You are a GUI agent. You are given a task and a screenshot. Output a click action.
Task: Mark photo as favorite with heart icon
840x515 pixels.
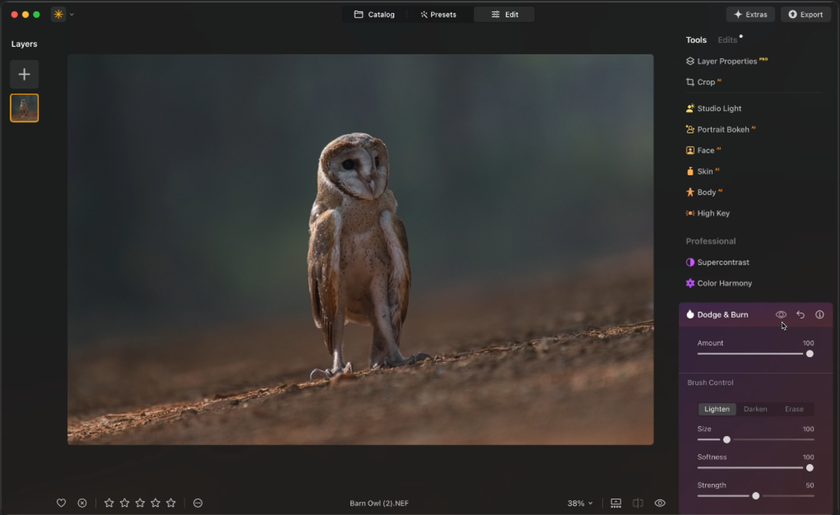[61, 503]
